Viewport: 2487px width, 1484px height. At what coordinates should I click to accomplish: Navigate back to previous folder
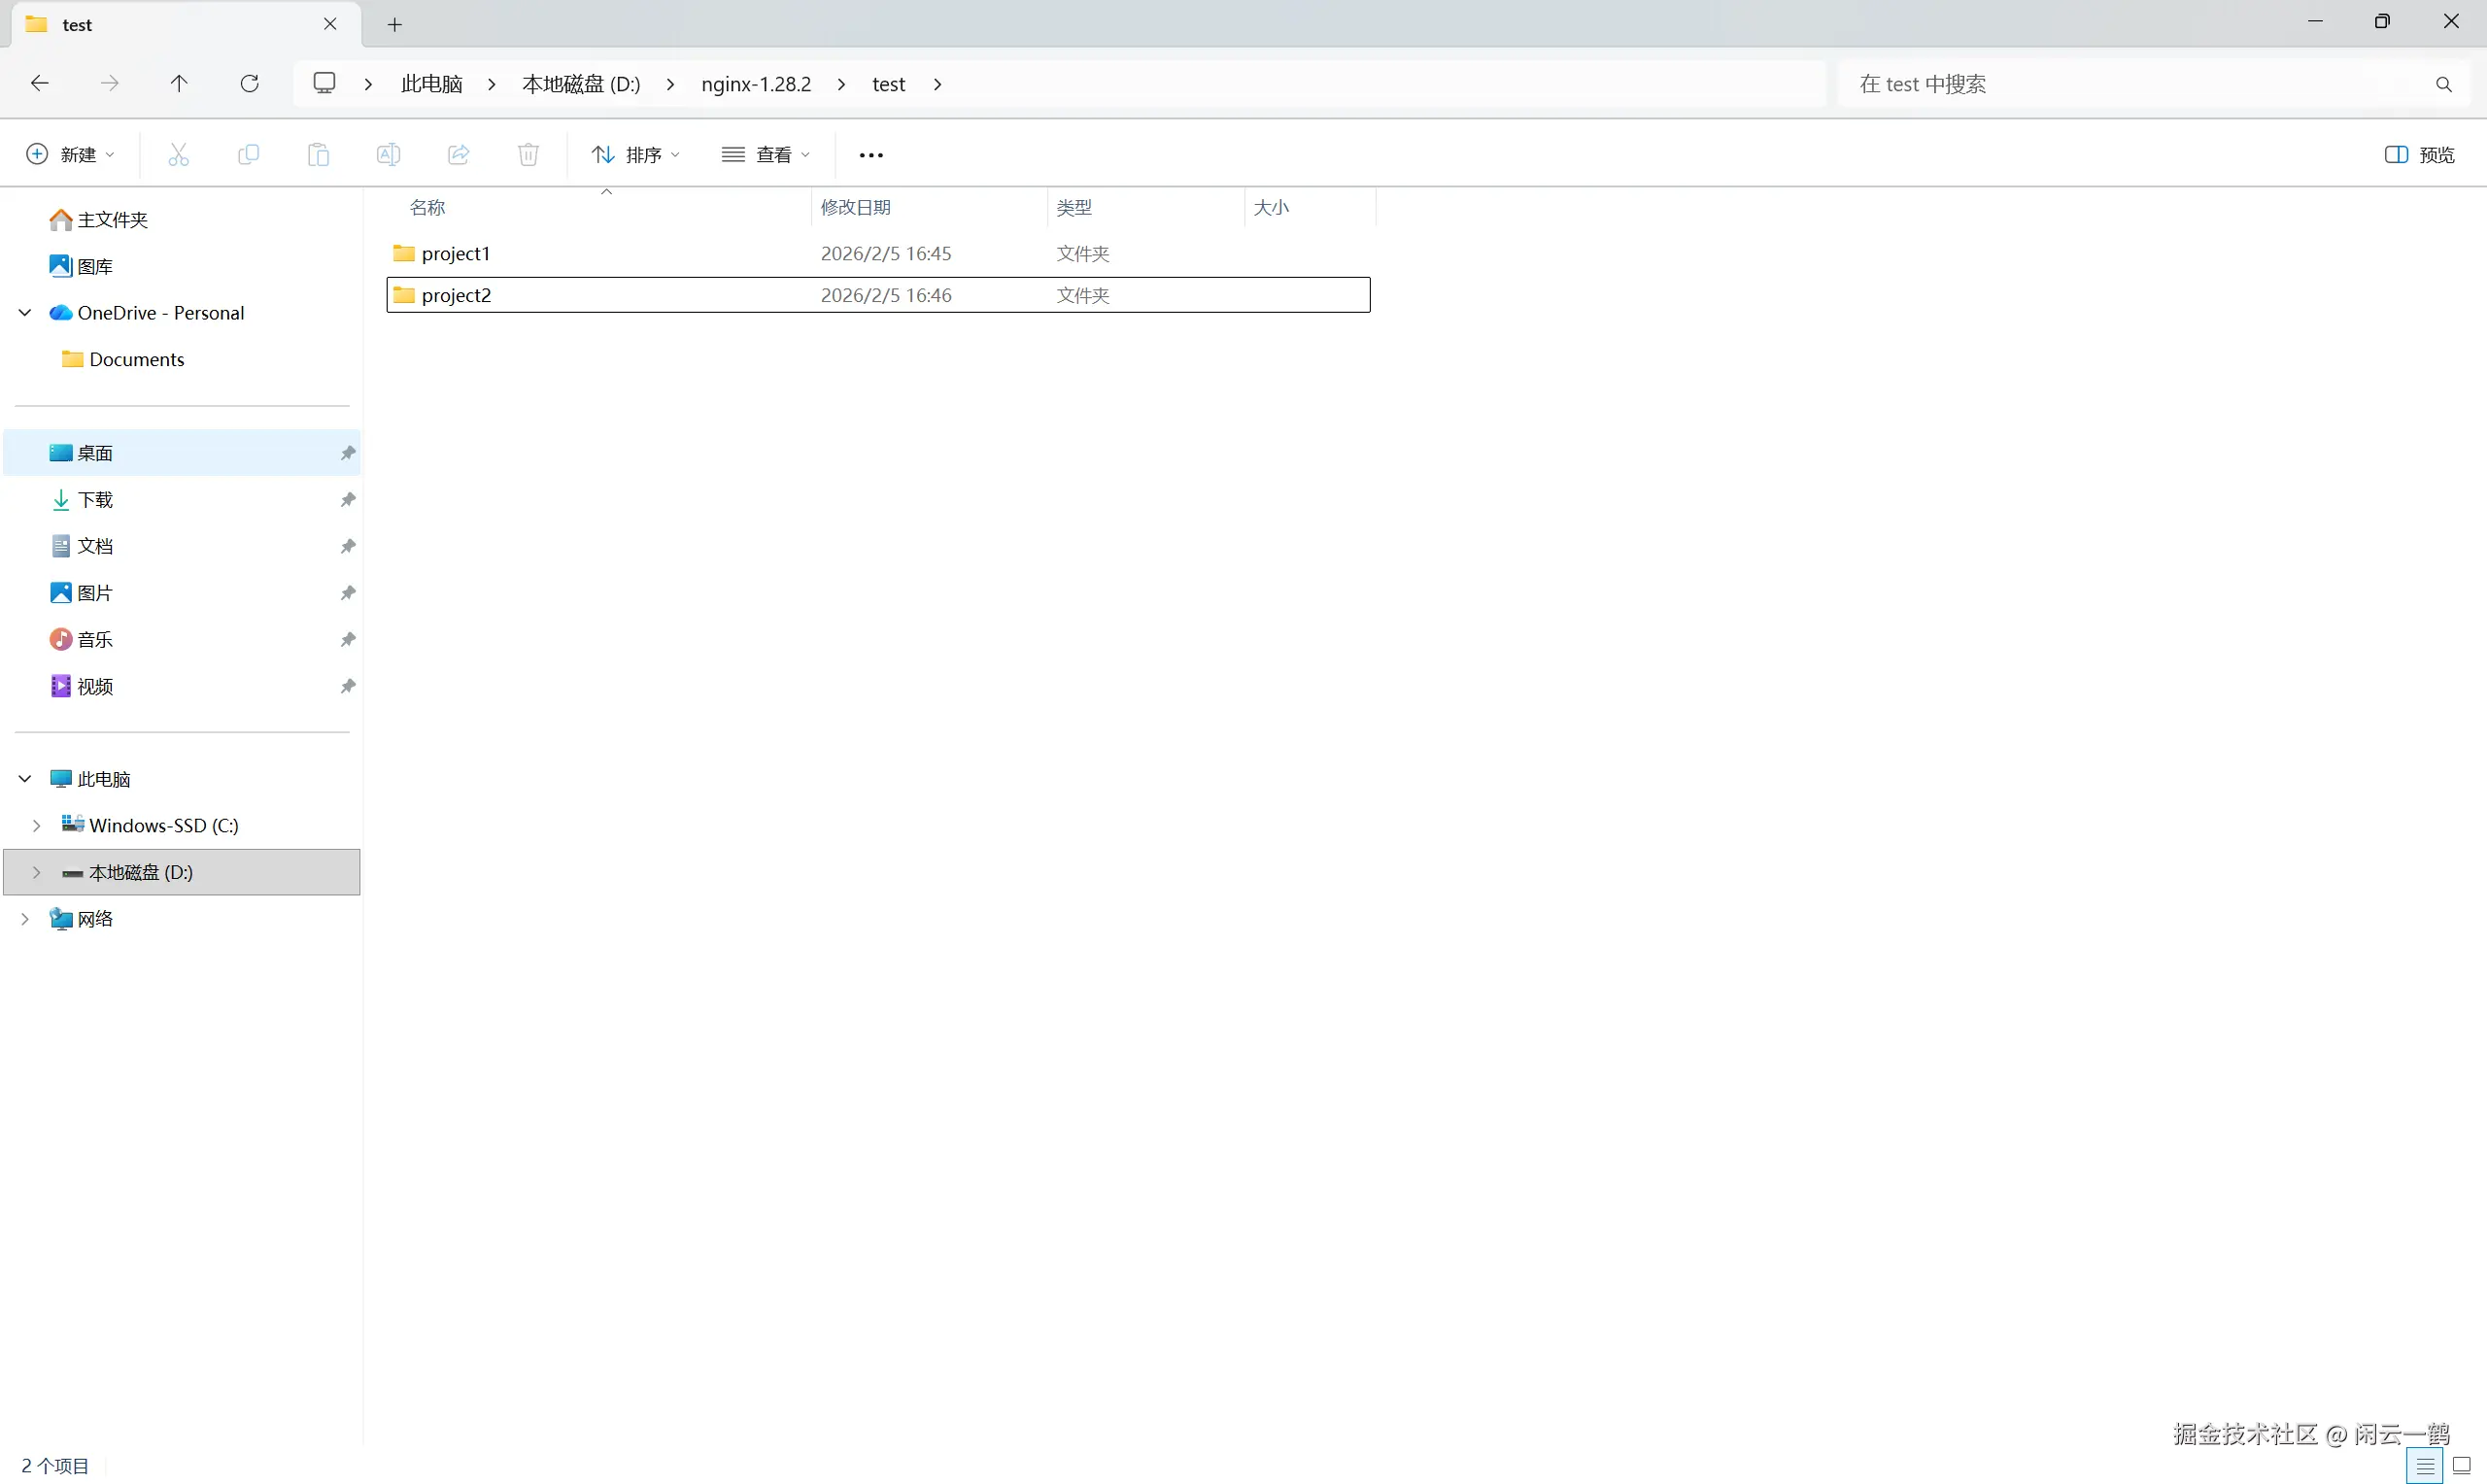pos(40,83)
